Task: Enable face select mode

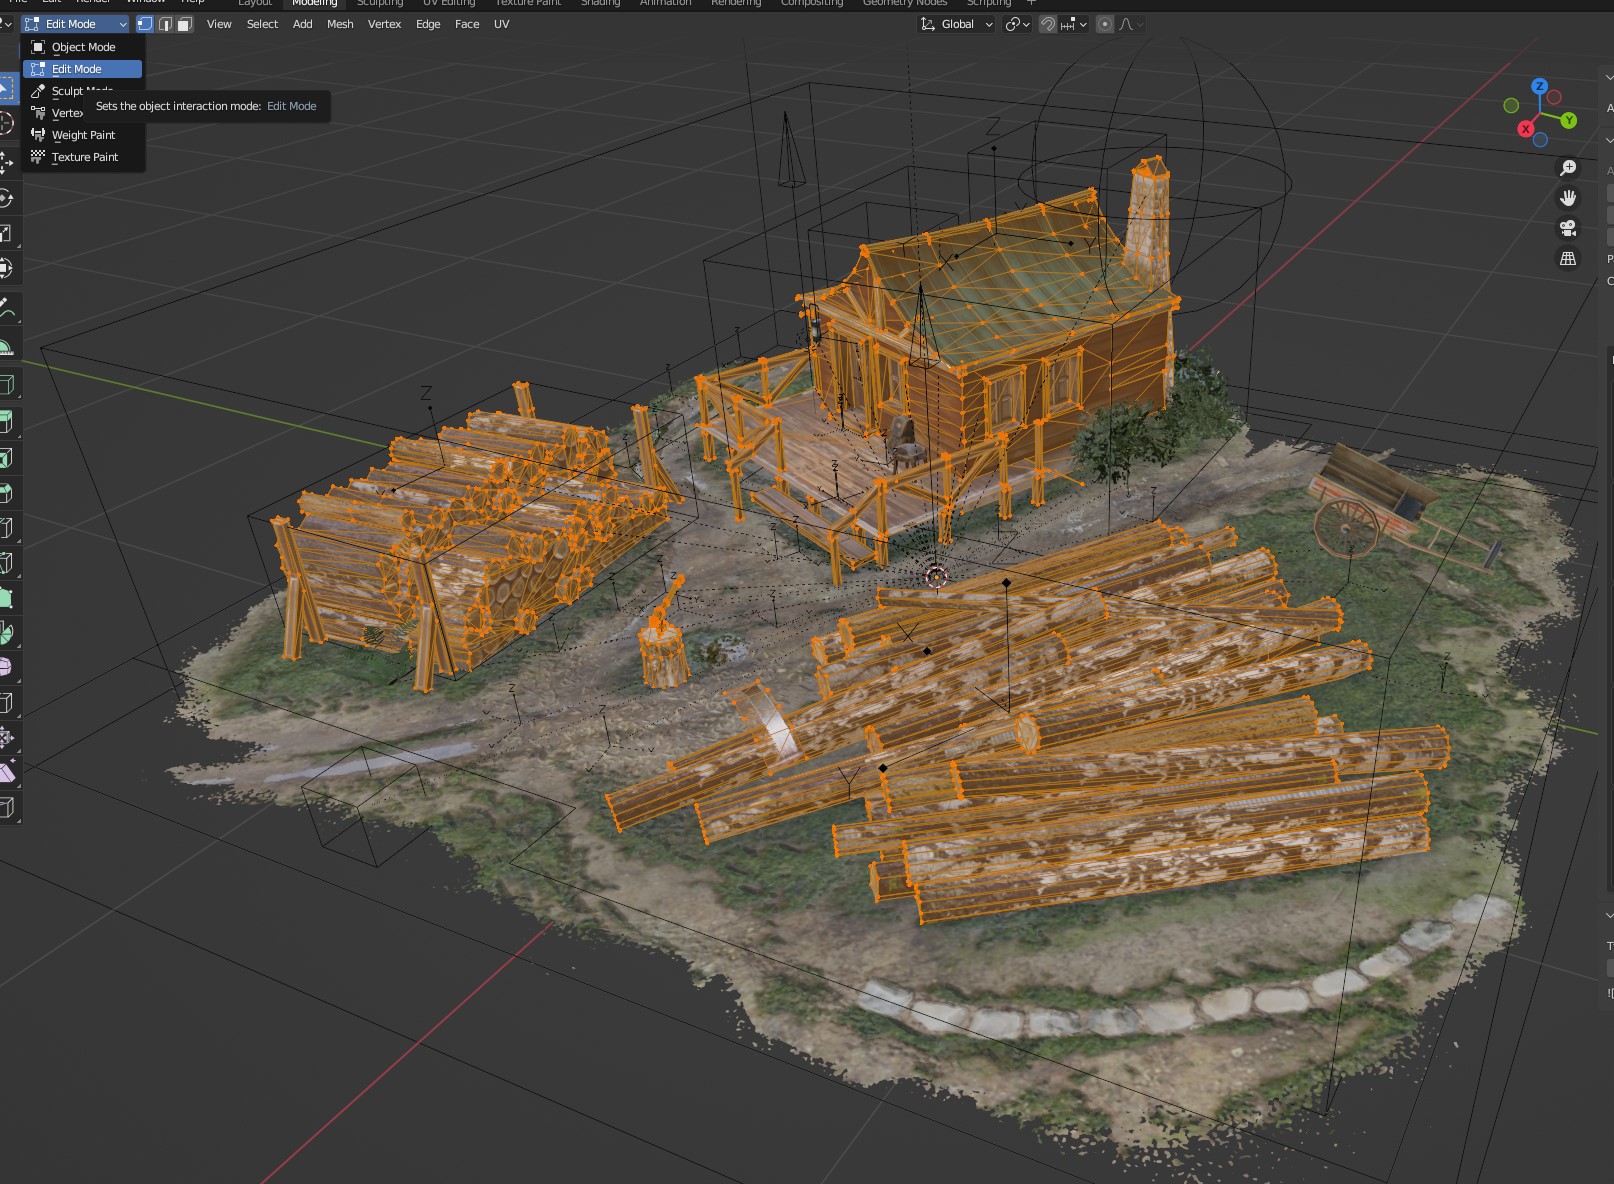Action: pyautogui.click(x=184, y=24)
